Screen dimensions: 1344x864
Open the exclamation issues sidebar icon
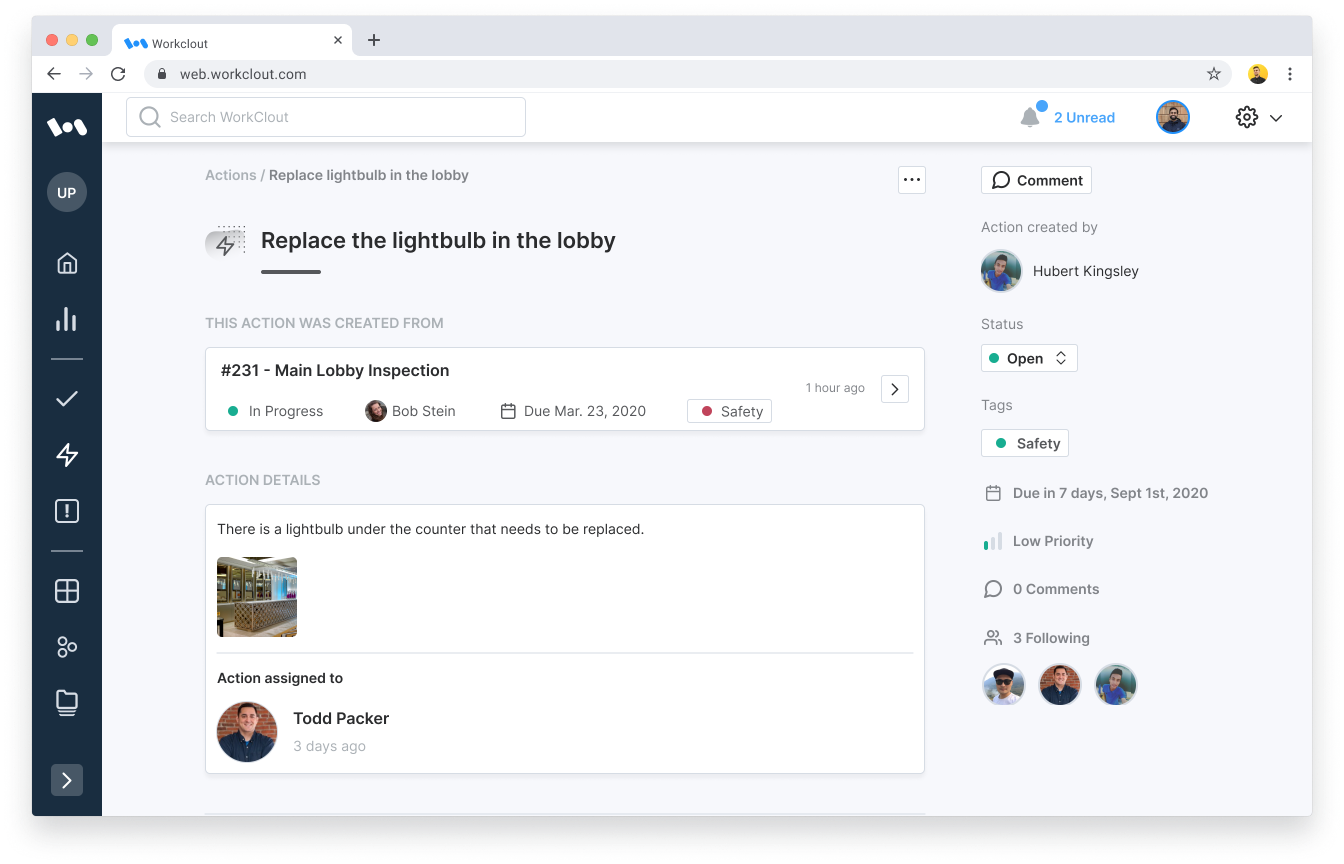[67, 512]
